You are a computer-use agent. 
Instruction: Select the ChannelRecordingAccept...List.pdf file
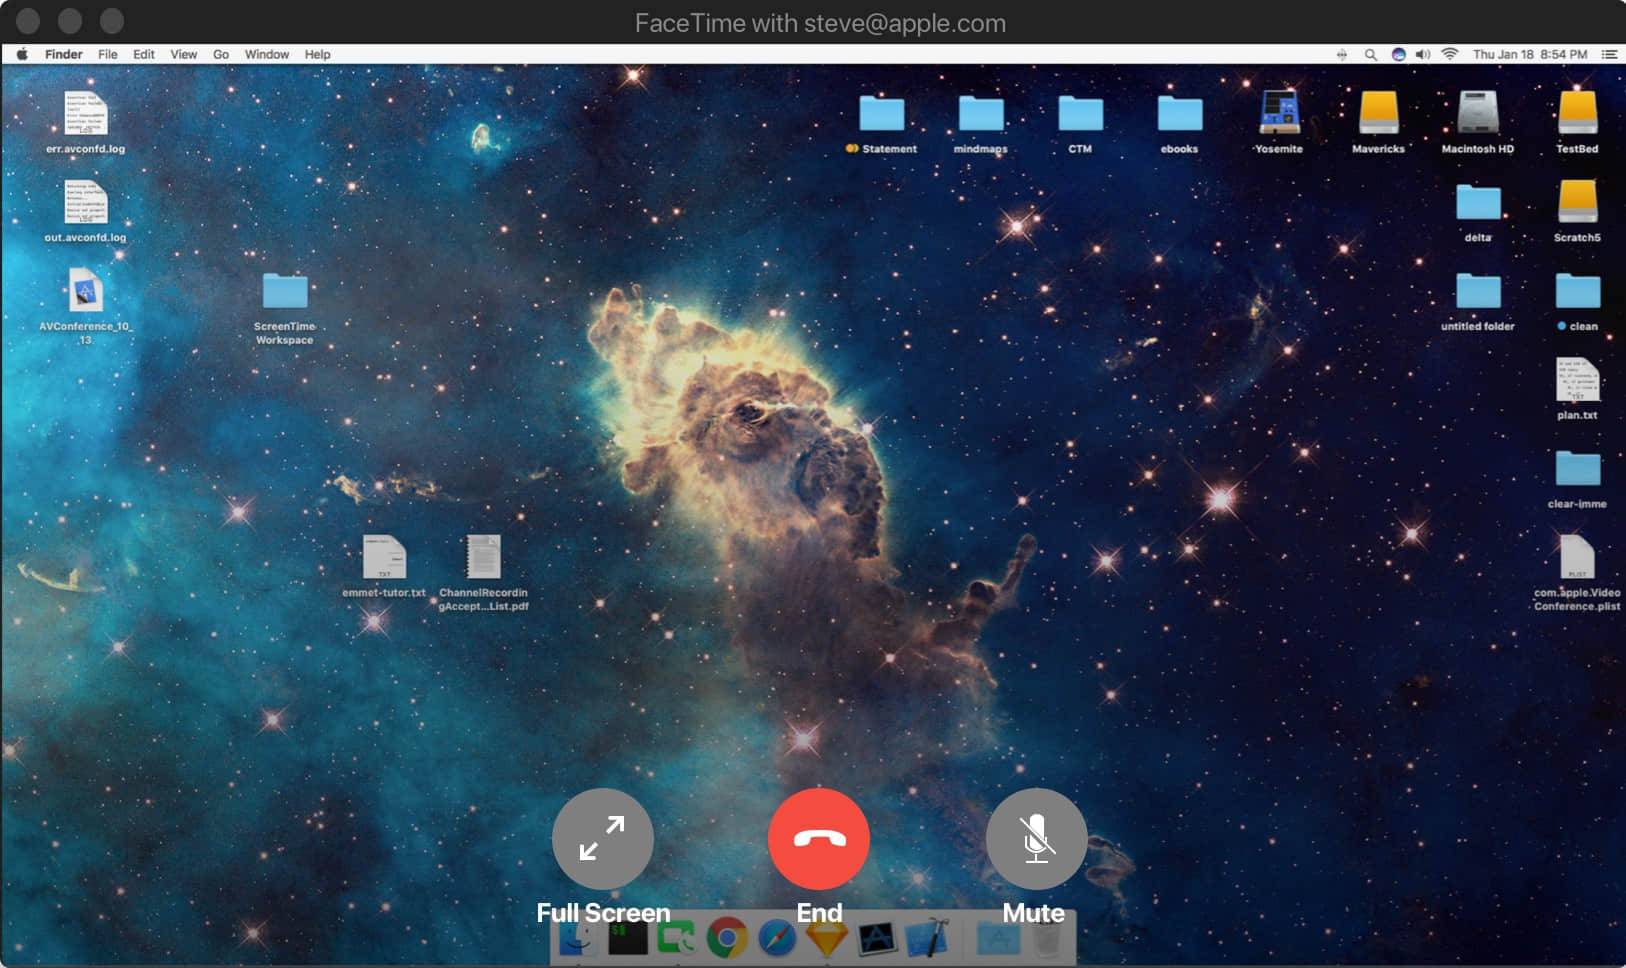pyautogui.click(x=483, y=557)
